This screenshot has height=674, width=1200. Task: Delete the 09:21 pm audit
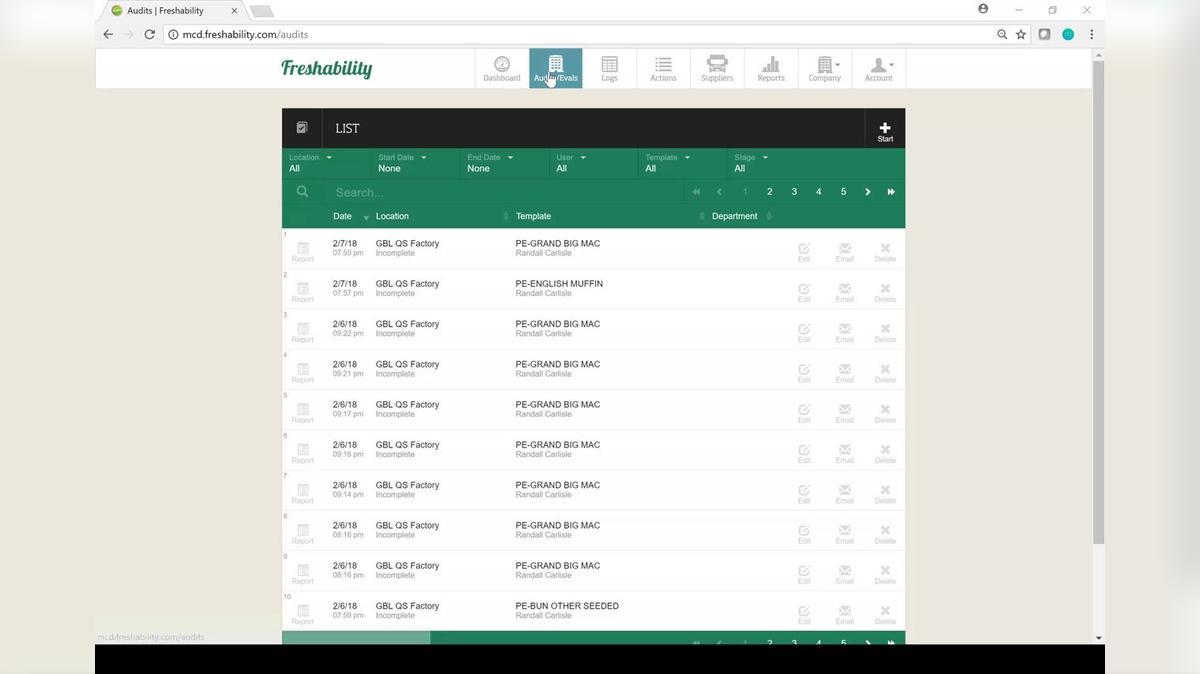coord(885,372)
